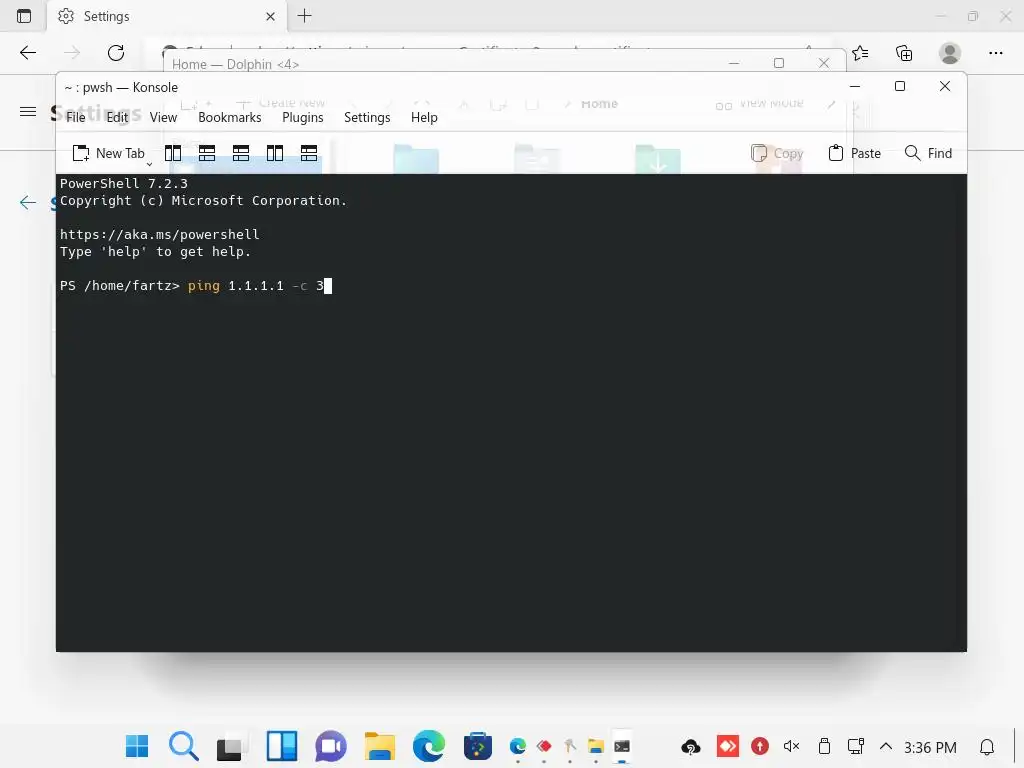Click 'Copyright (c) Microsoft Corporation.' terminal line
Screen dimensions: 1024x768
tap(203, 200)
